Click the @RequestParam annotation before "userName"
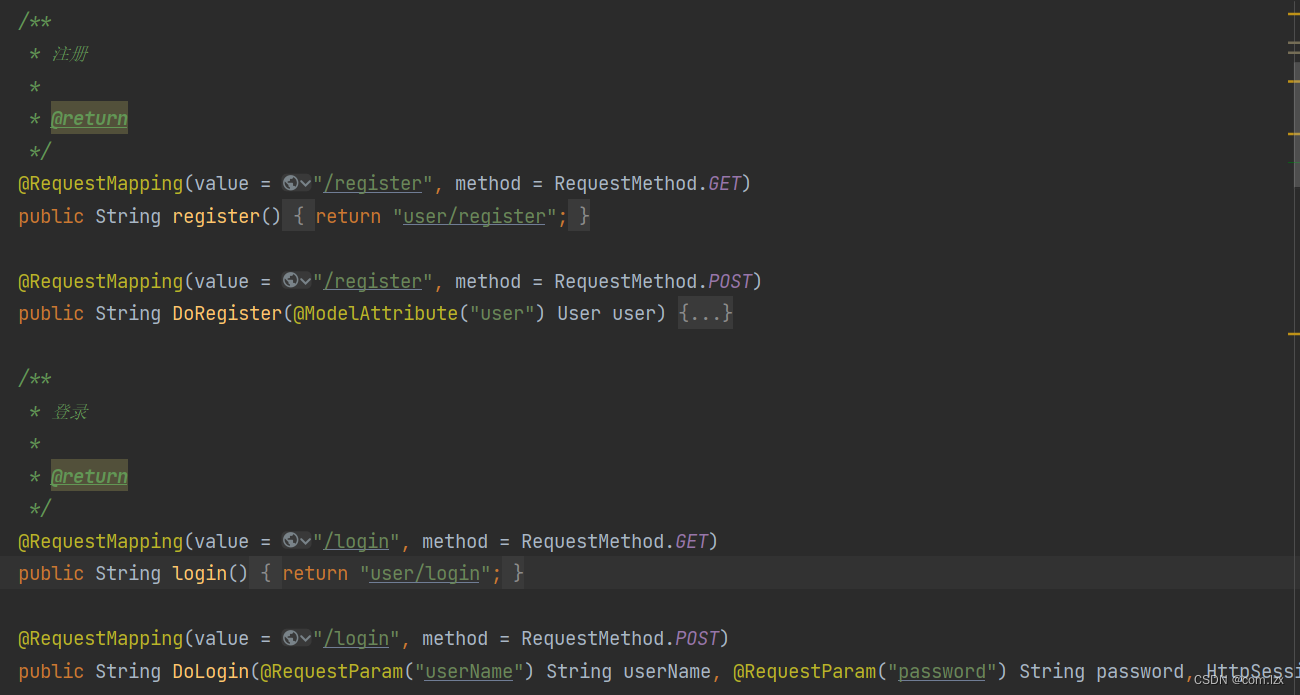 [332, 671]
